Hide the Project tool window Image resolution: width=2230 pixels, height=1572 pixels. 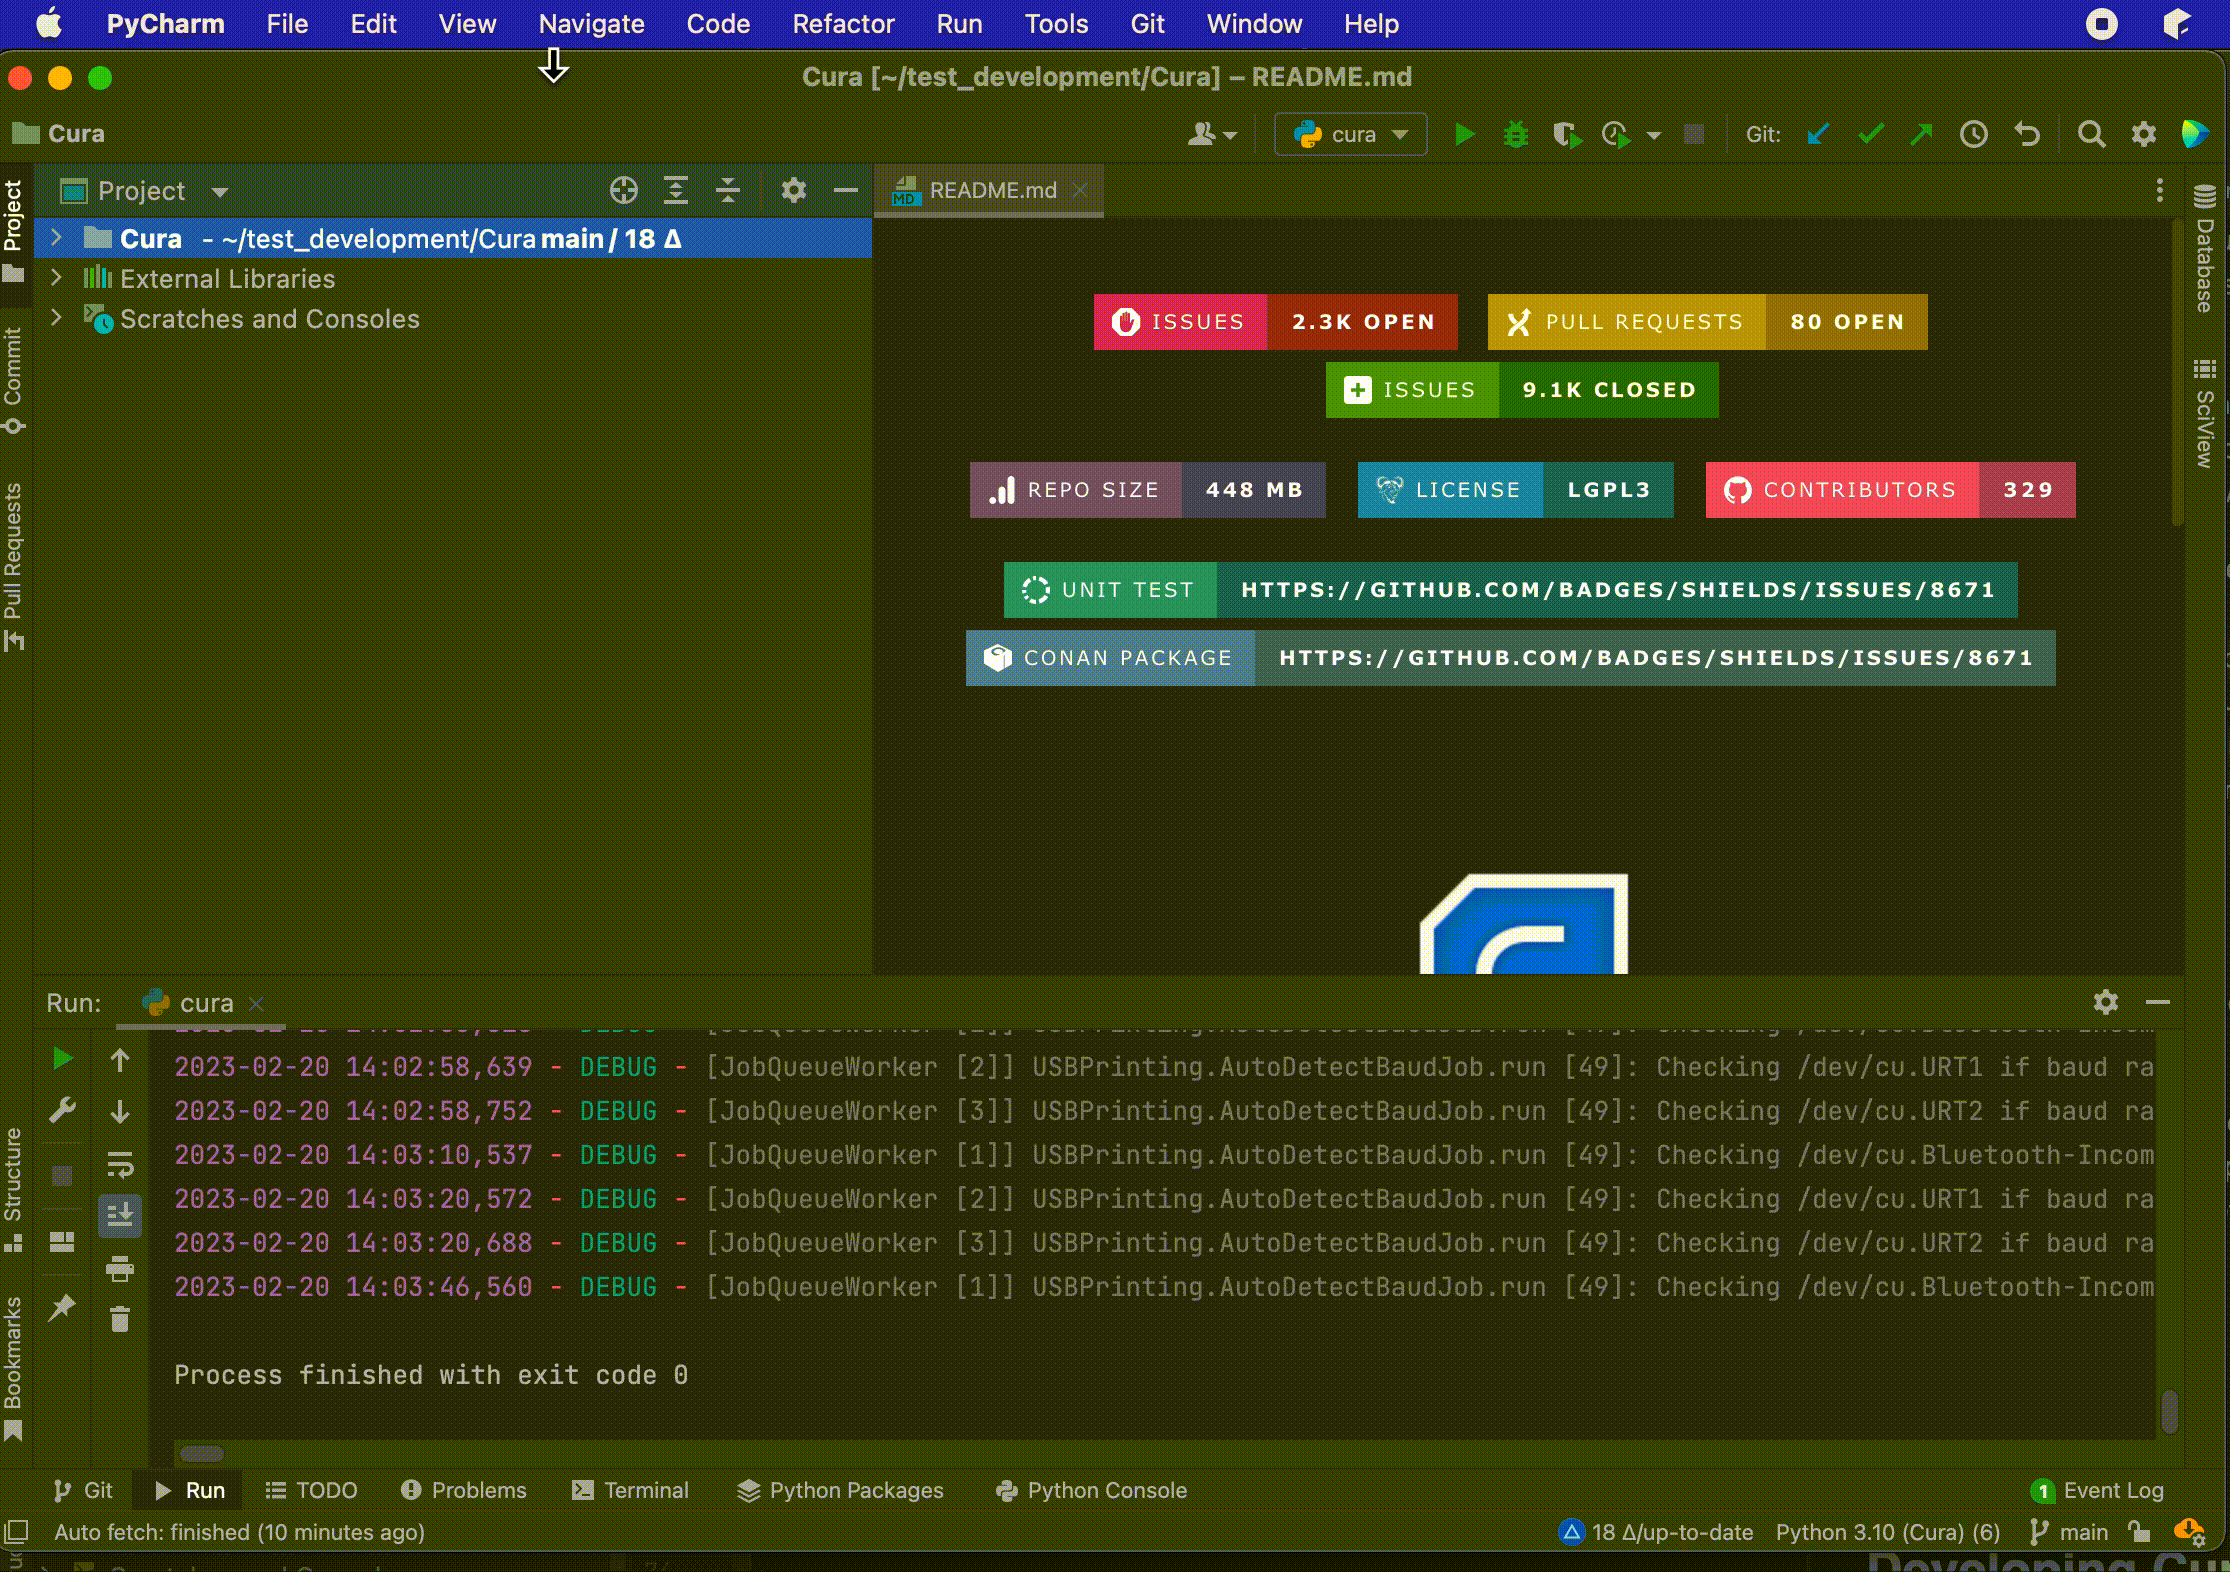click(x=846, y=190)
